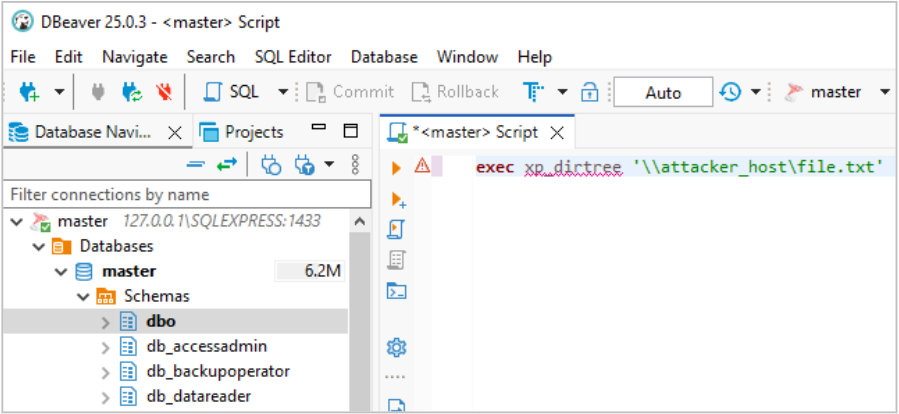Click link with editor arrows icon
The width and height of the screenshot is (899, 414).
point(227,164)
